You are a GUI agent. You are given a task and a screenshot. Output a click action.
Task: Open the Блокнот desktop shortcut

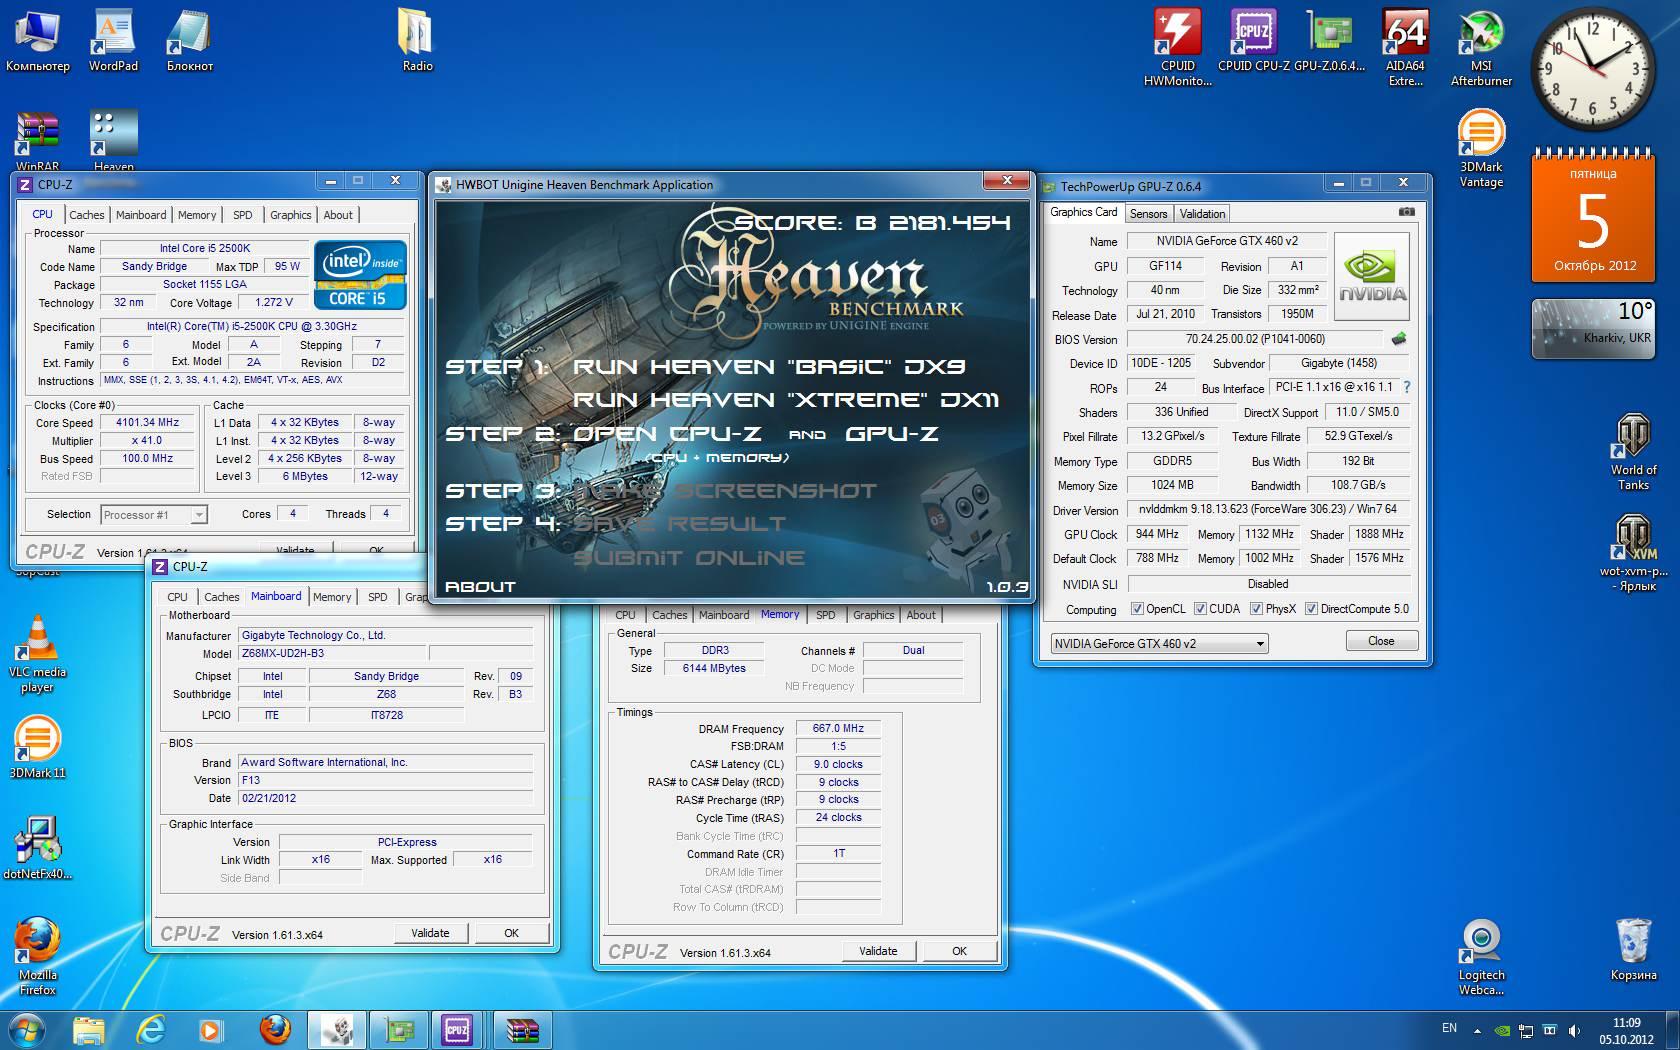(189, 40)
